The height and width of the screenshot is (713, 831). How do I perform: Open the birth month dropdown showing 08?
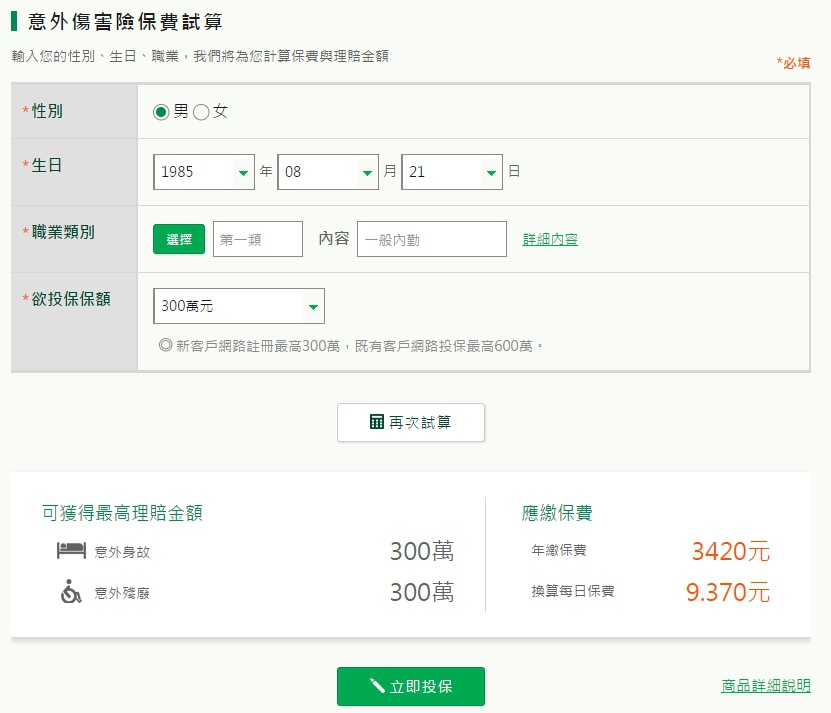(328, 172)
